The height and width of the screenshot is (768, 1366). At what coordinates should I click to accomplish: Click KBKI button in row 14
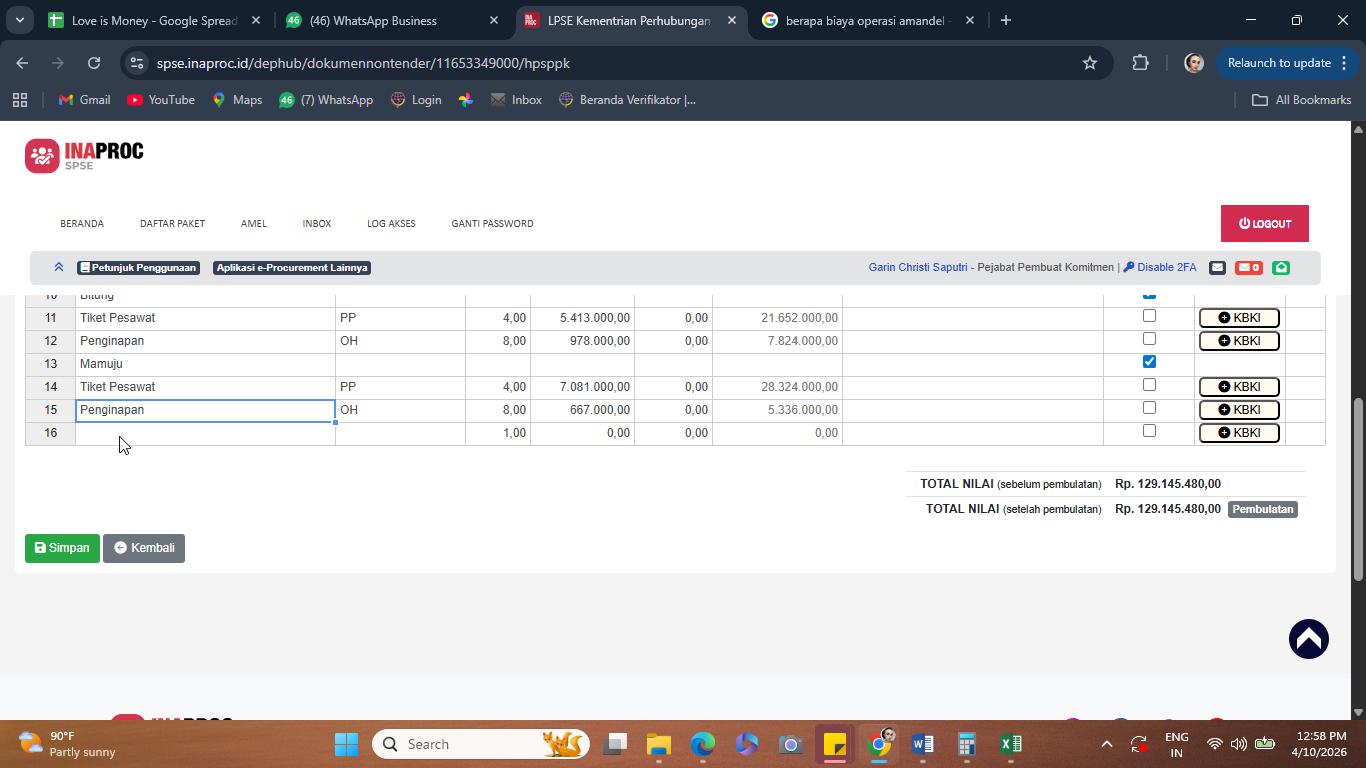(1239, 387)
